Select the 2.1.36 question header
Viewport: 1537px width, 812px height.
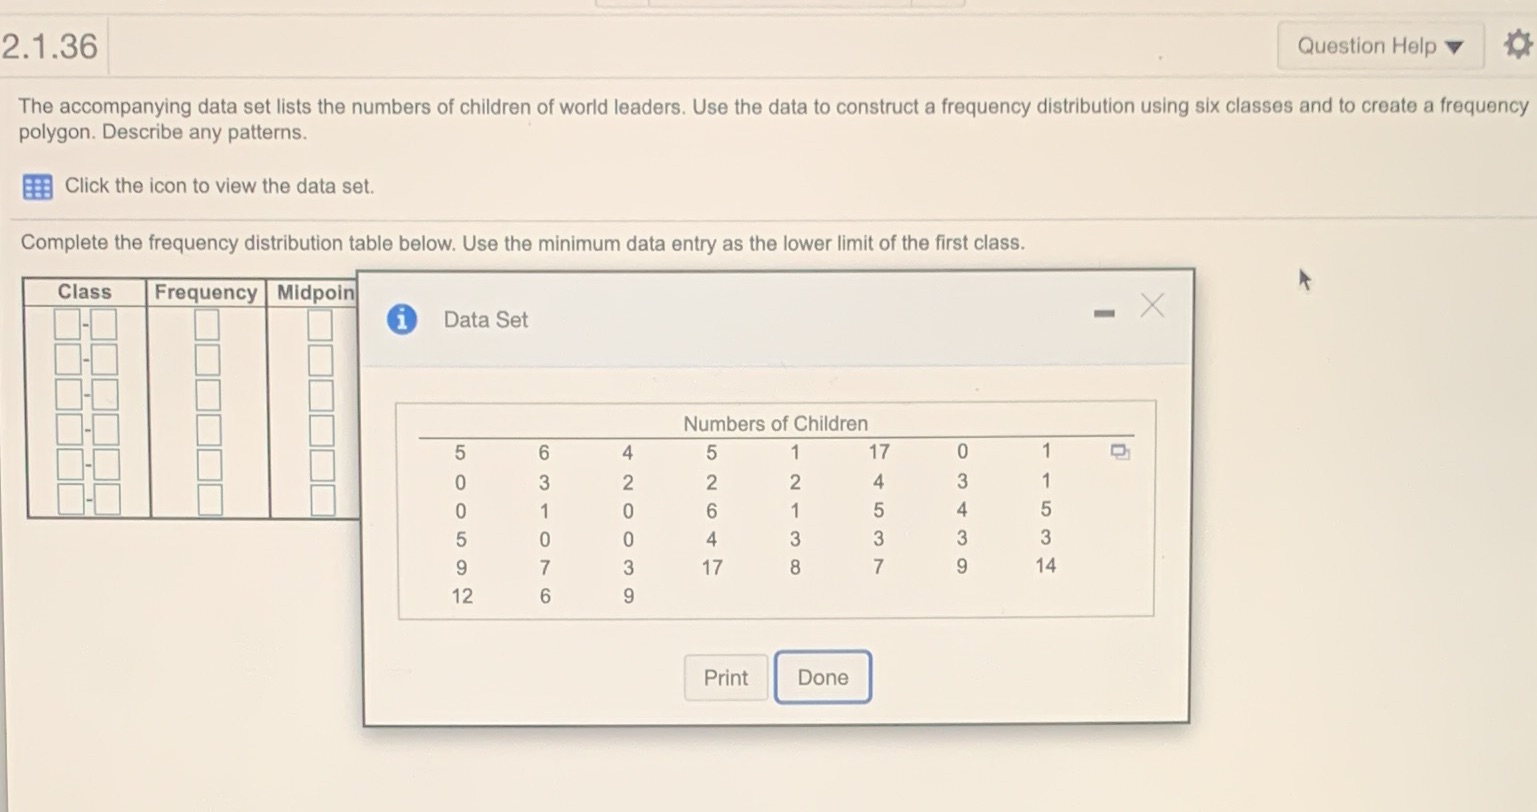tap(52, 45)
